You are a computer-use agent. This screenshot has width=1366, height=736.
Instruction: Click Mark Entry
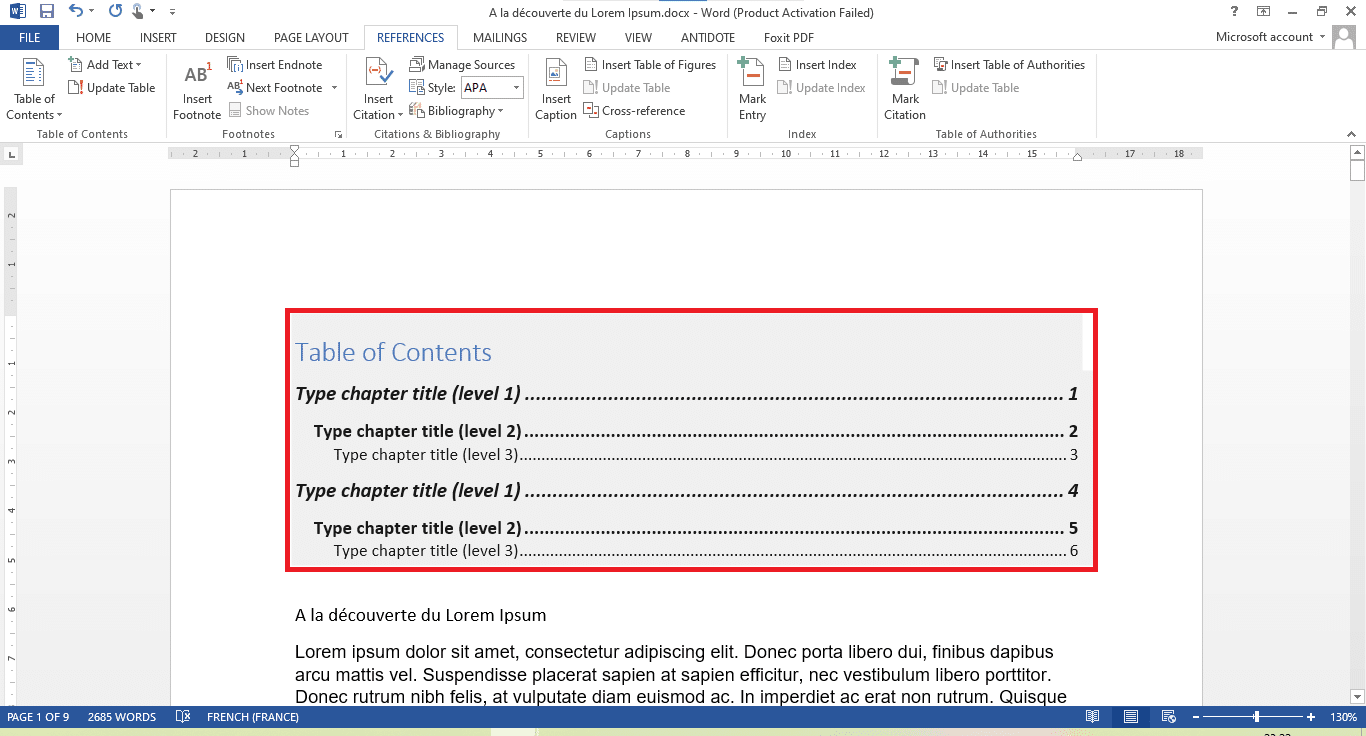pyautogui.click(x=752, y=90)
